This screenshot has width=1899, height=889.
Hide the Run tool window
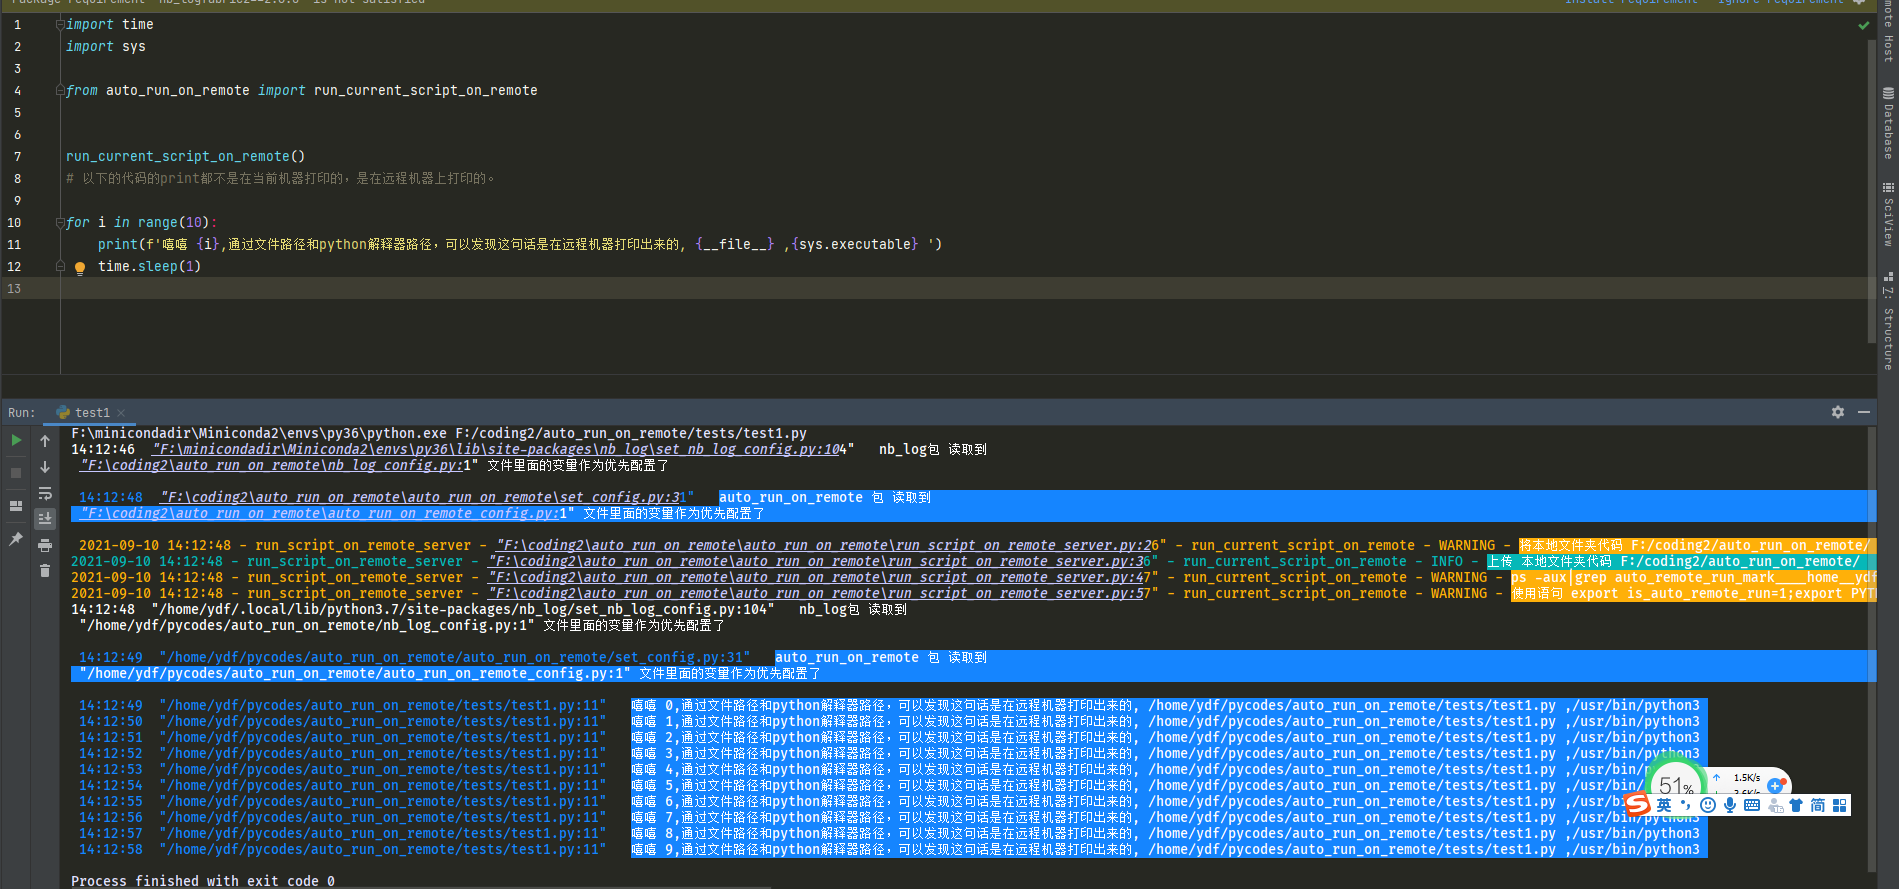tap(1863, 412)
